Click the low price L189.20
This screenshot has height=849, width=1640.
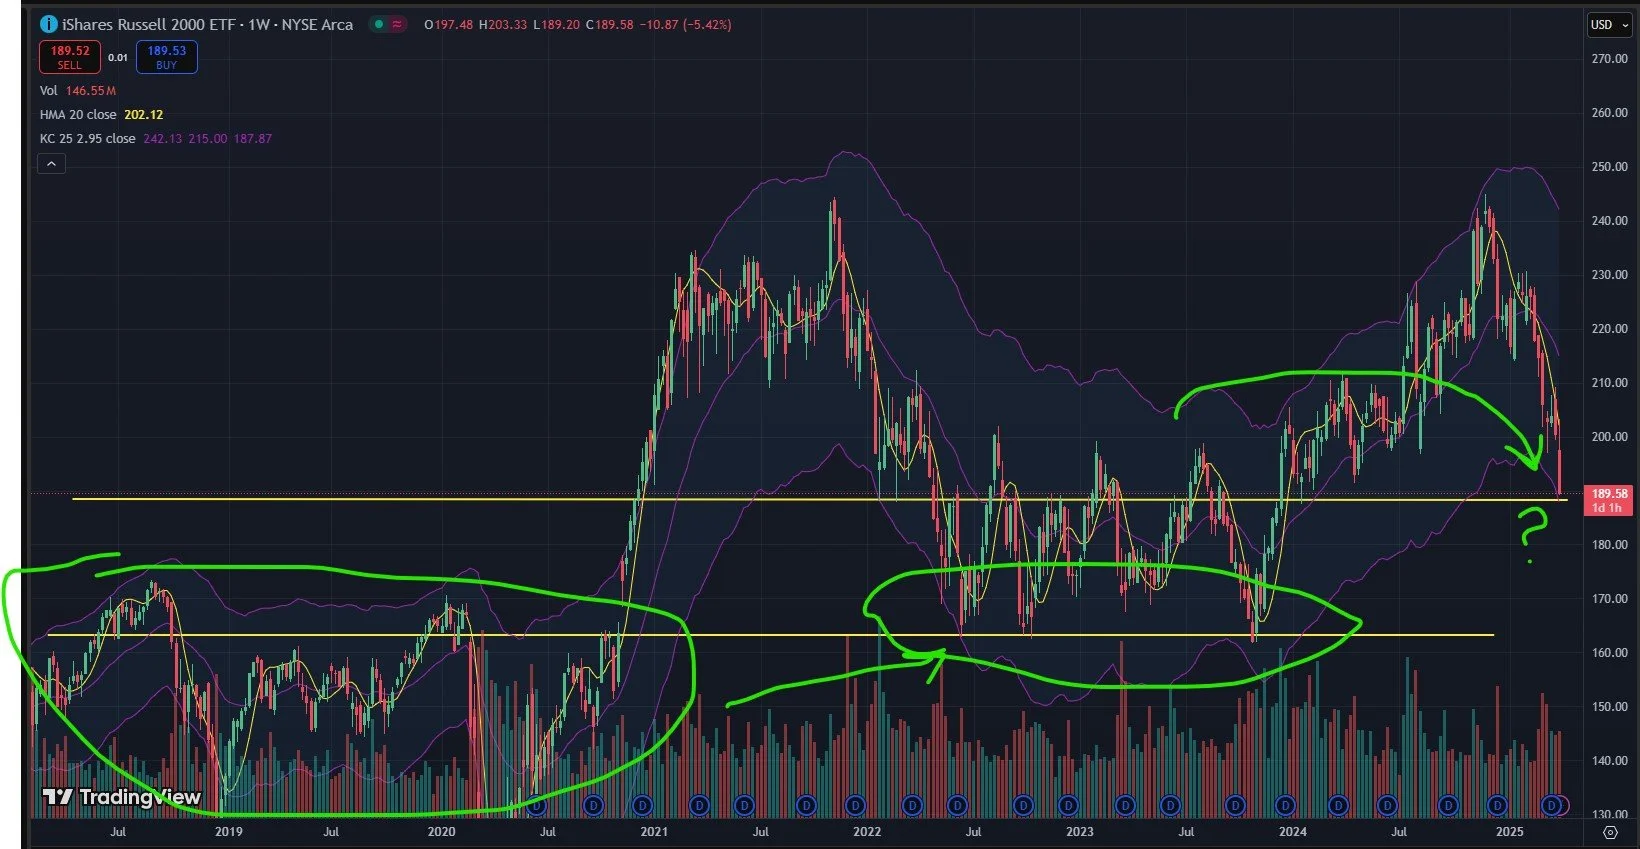click(x=556, y=25)
